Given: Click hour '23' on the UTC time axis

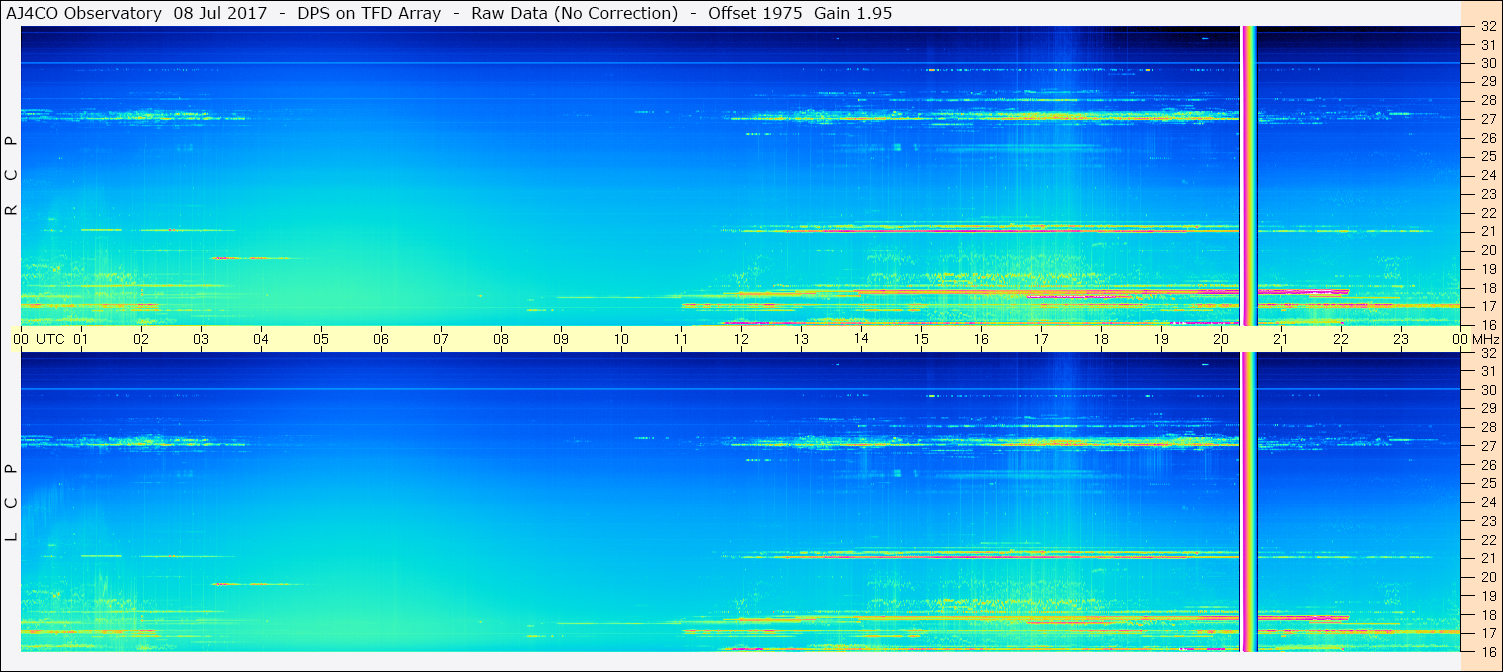Looking at the screenshot, I should (x=1401, y=339).
